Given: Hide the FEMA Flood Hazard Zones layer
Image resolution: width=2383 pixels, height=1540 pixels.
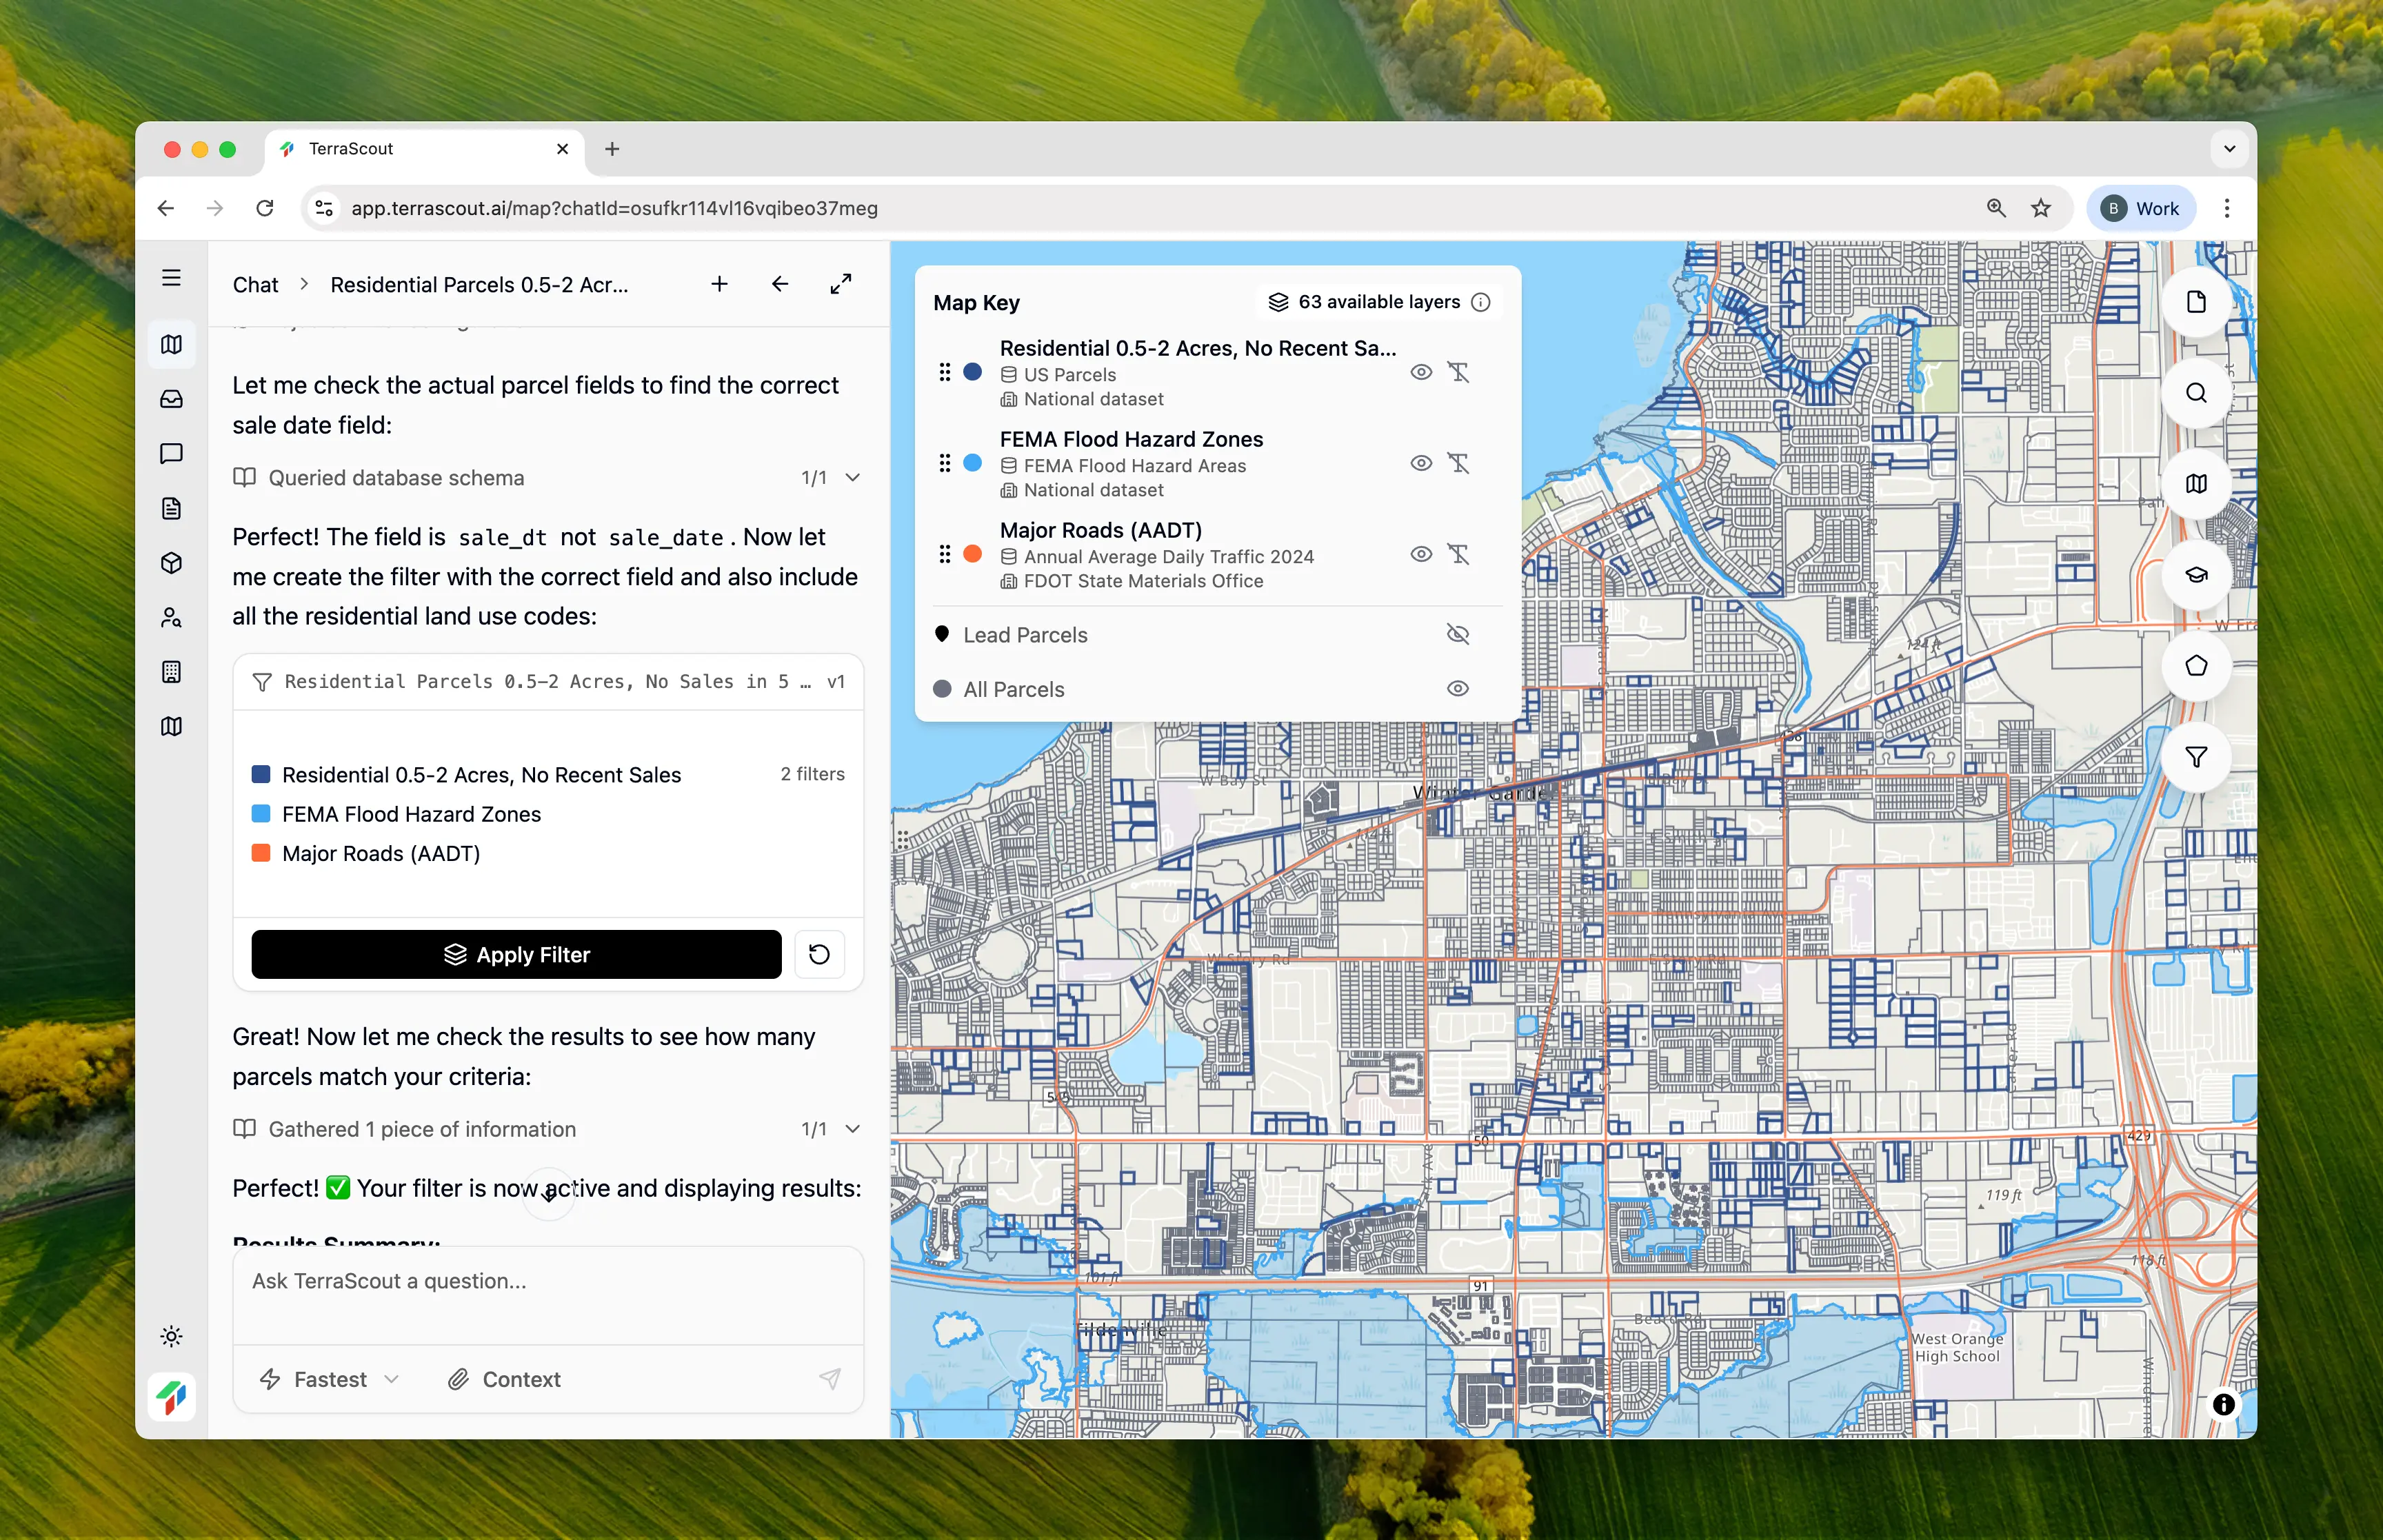Looking at the screenshot, I should coord(1420,463).
